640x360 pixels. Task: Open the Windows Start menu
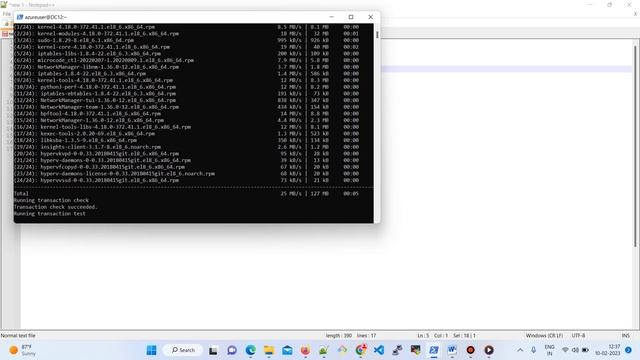(151, 350)
